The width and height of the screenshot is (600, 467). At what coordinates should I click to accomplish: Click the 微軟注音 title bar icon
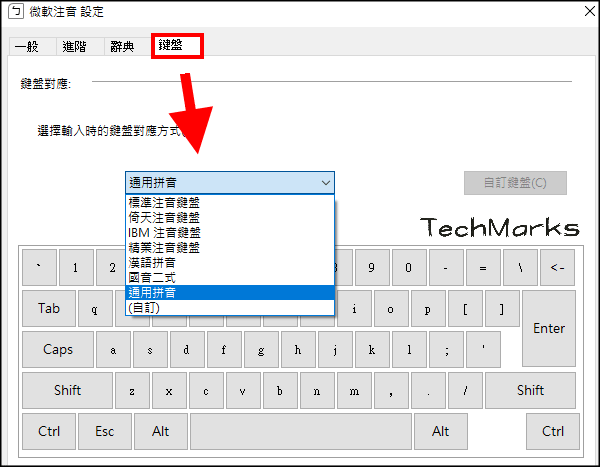pos(16,11)
